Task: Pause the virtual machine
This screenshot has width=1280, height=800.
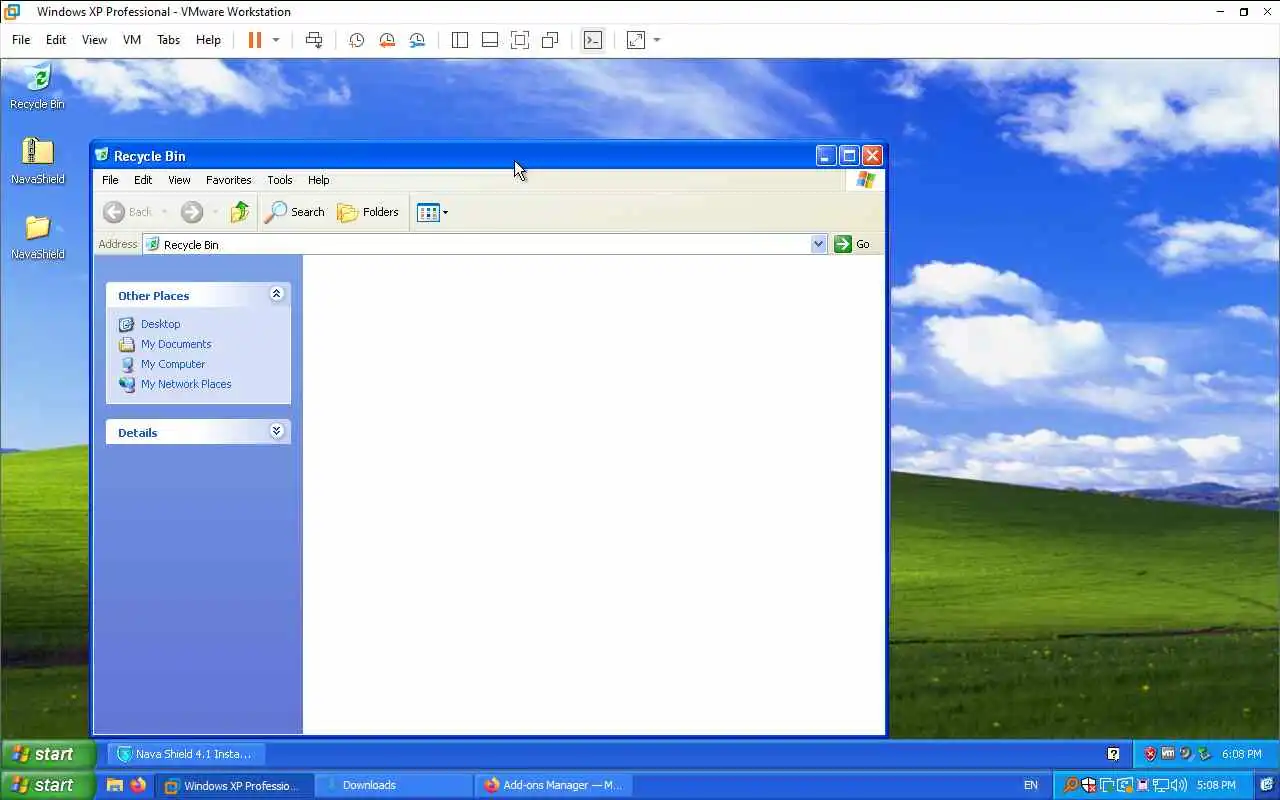Action: tap(254, 40)
